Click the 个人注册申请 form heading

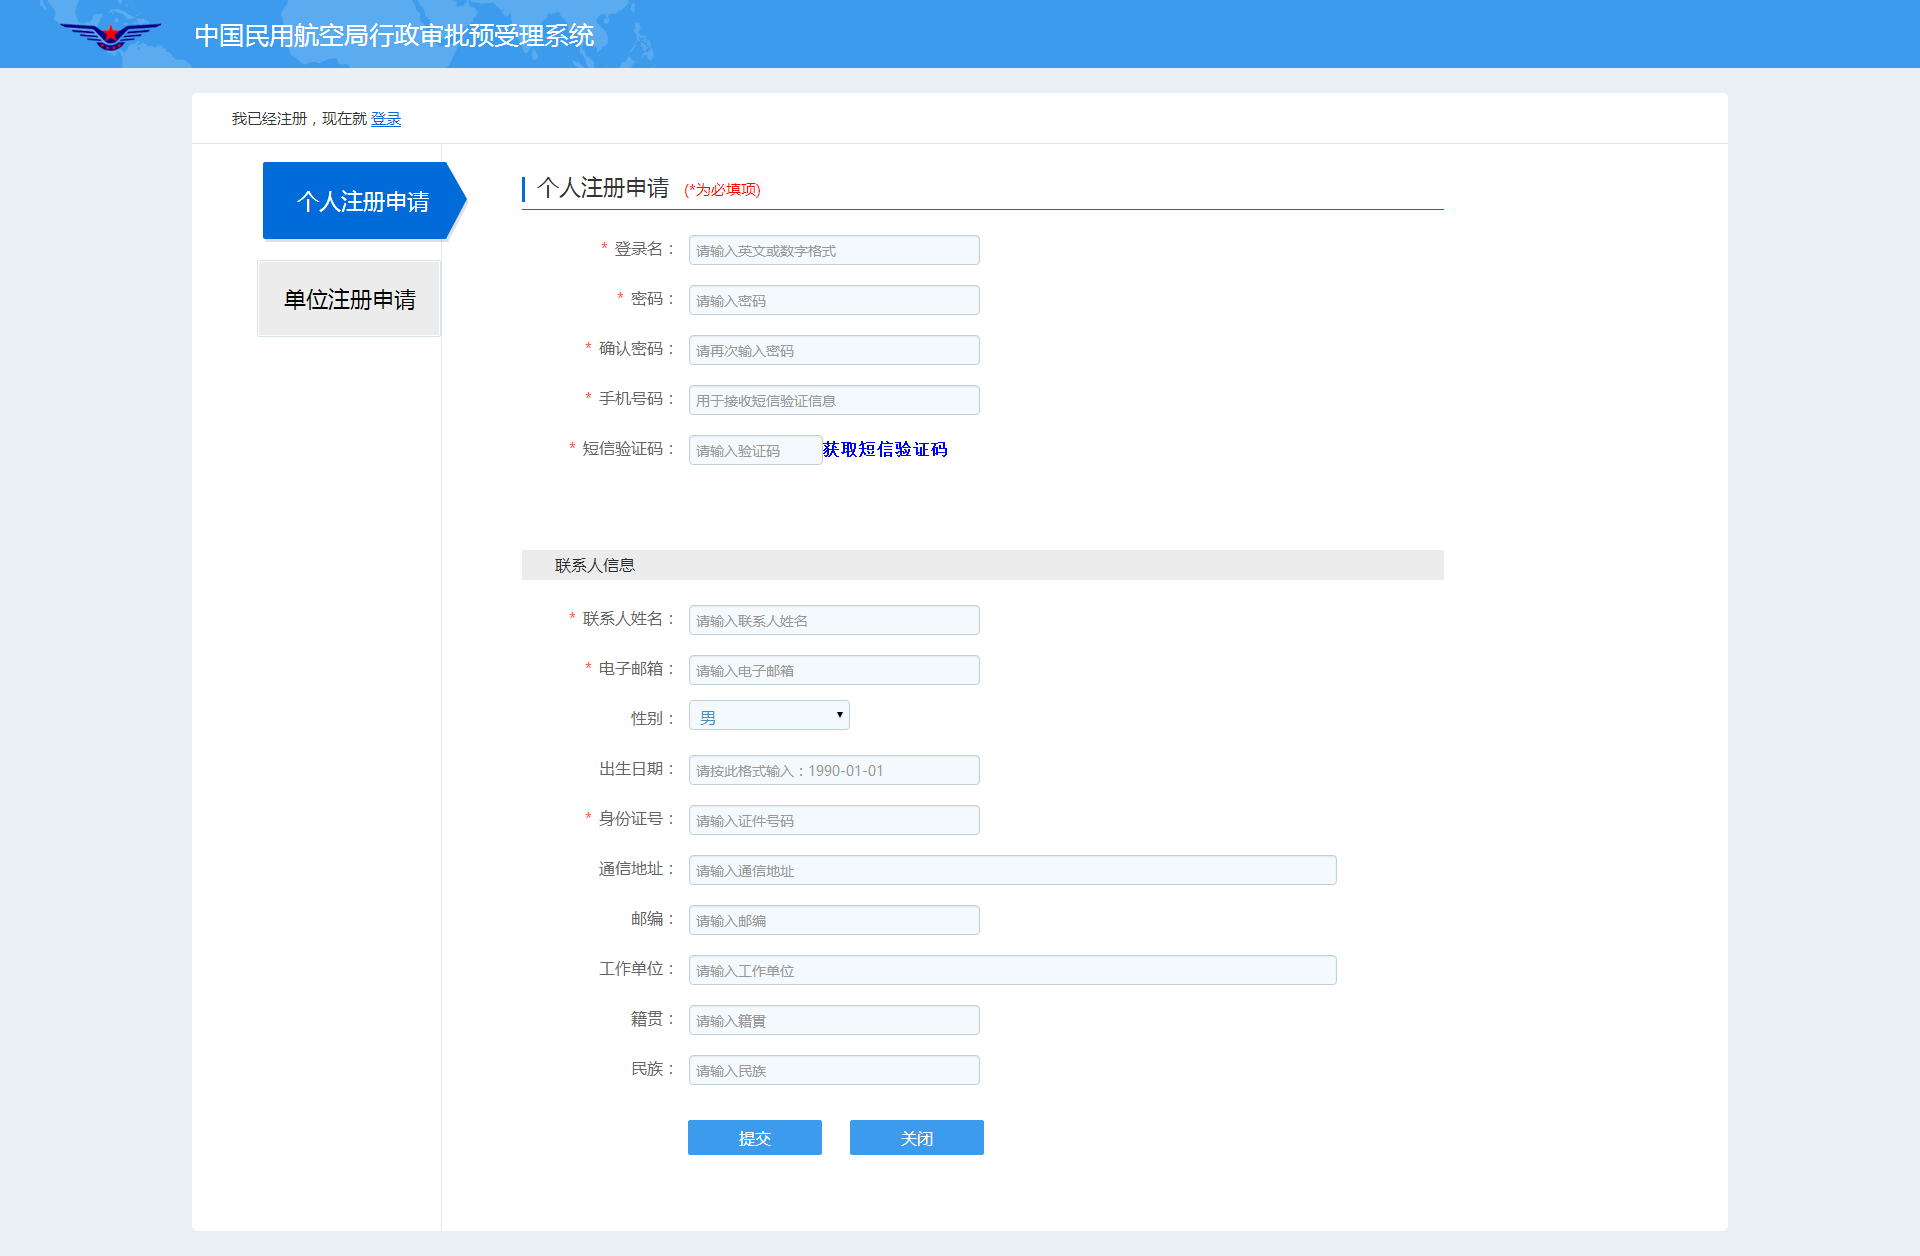[603, 188]
